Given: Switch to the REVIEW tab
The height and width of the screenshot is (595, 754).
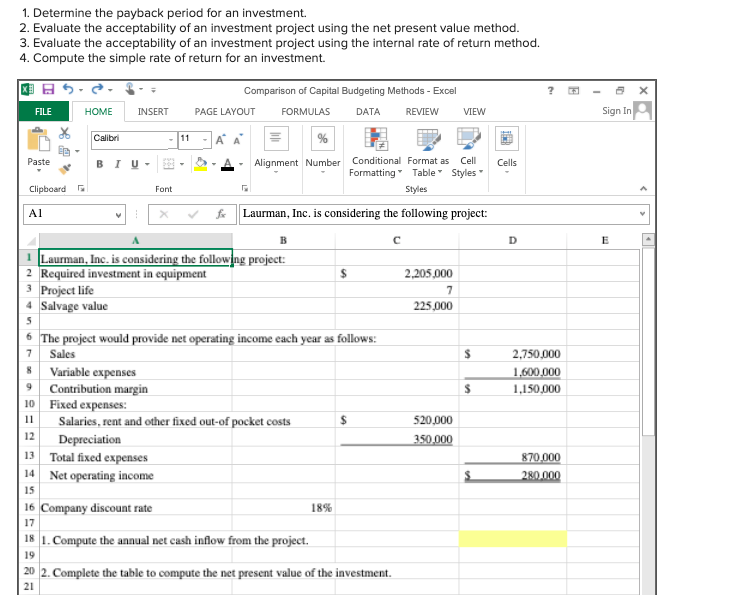Looking at the screenshot, I should click(422, 112).
